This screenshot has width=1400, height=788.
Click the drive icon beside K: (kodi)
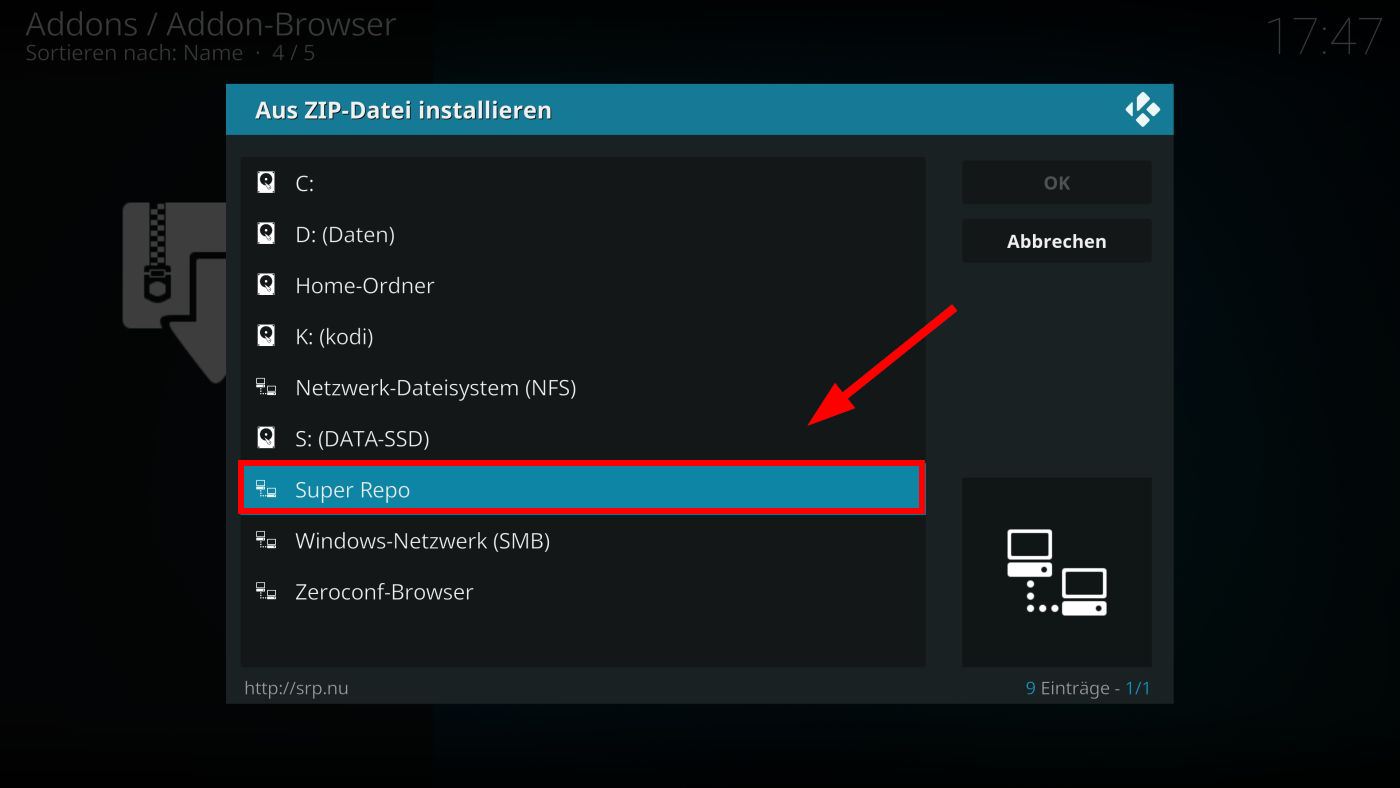(266, 336)
